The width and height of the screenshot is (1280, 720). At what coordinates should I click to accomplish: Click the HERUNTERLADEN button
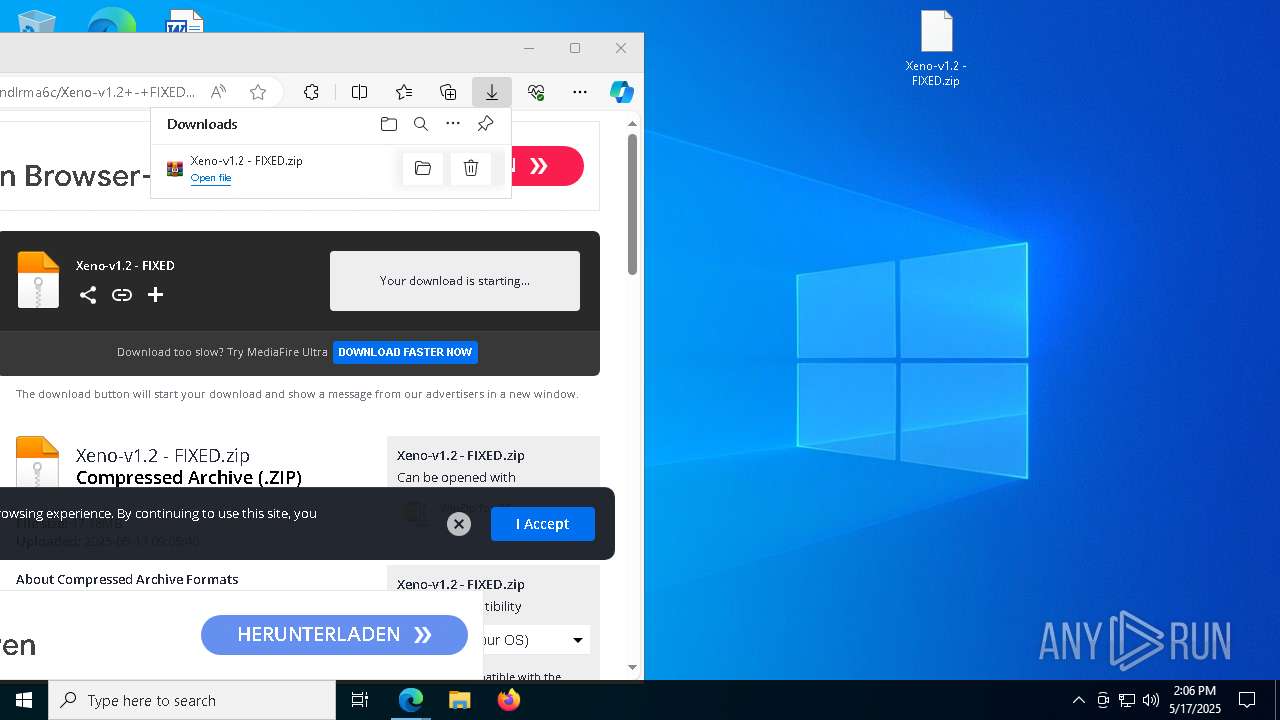pos(334,635)
